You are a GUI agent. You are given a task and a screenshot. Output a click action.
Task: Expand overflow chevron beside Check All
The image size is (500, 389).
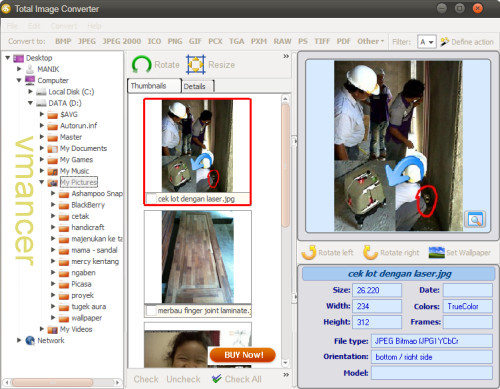(x=286, y=375)
